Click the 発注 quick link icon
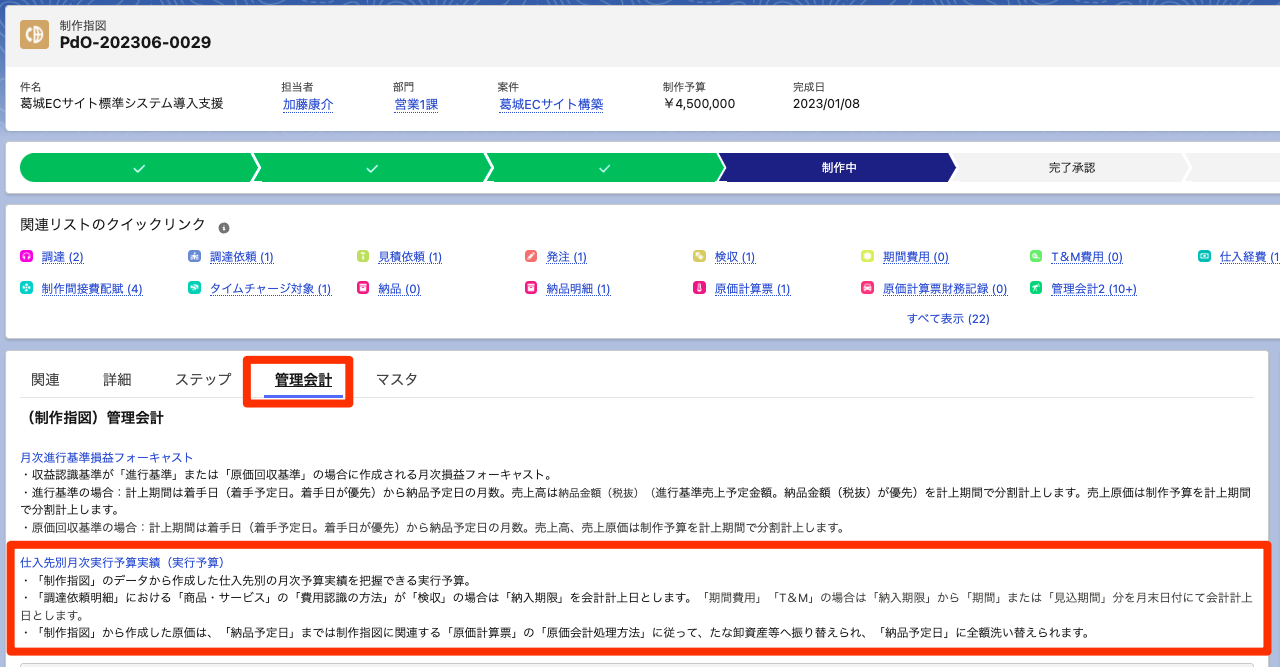Screen dimensions: 1280x667 pos(531,257)
